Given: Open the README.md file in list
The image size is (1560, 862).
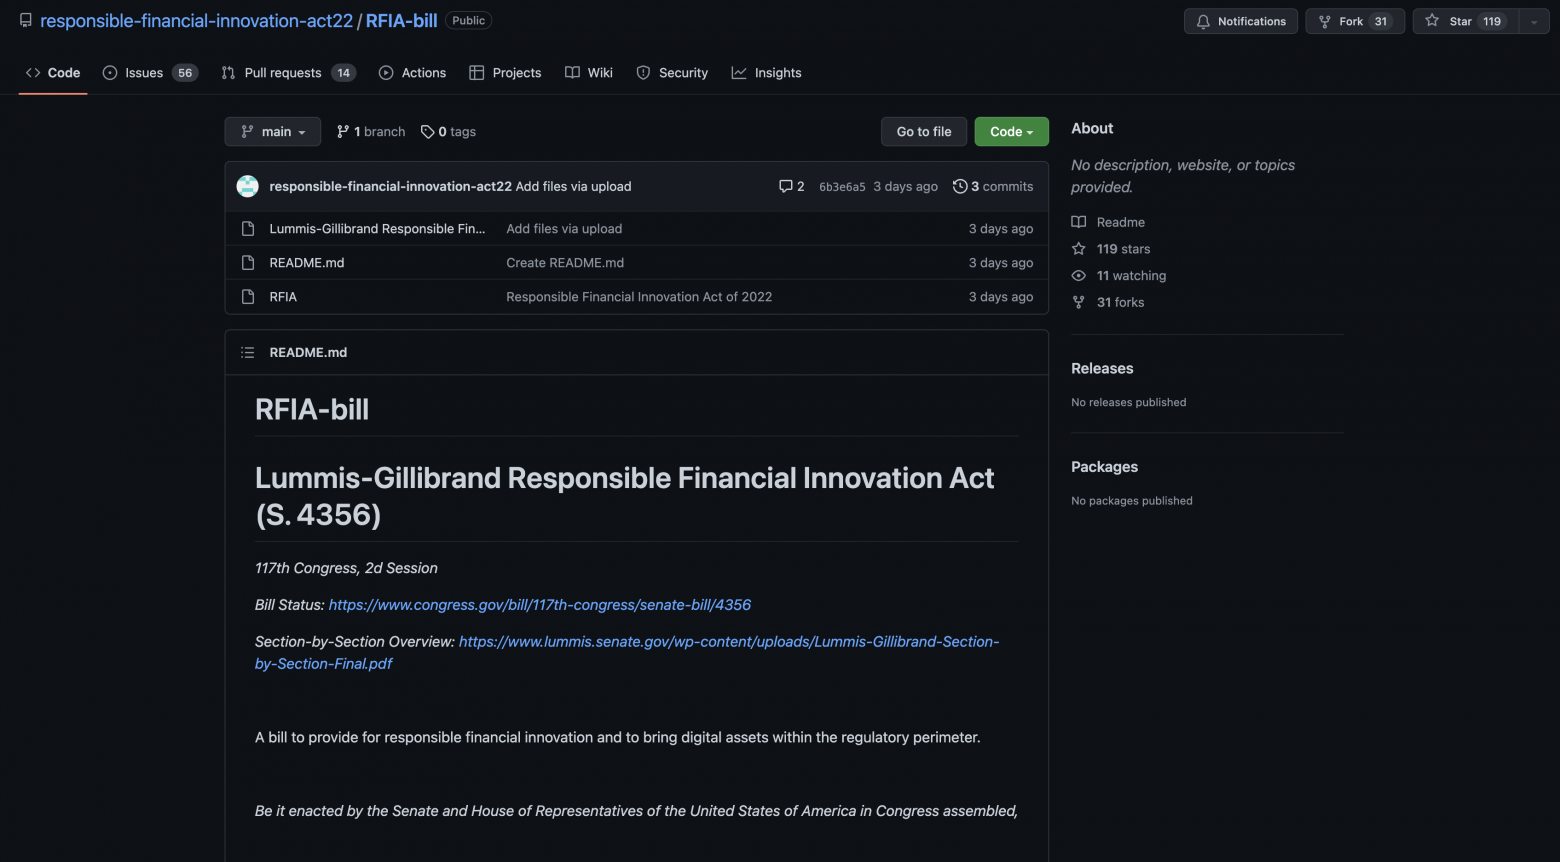Looking at the screenshot, I should 306,263.
